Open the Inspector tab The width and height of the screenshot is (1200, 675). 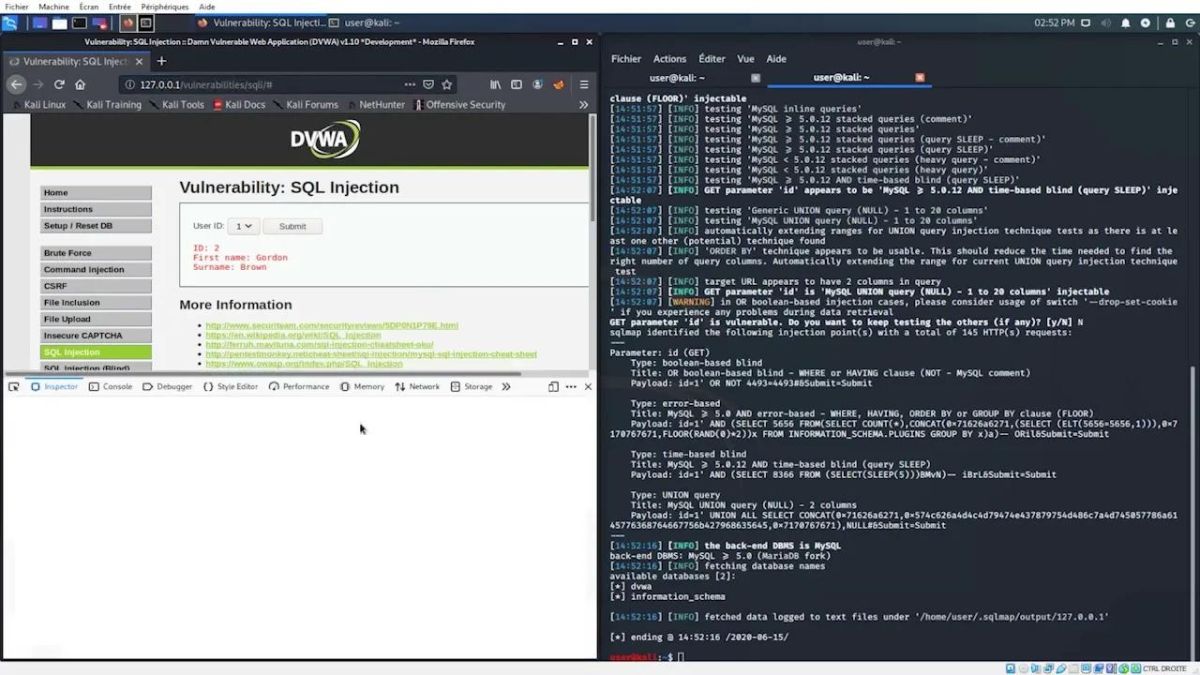(54, 386)
